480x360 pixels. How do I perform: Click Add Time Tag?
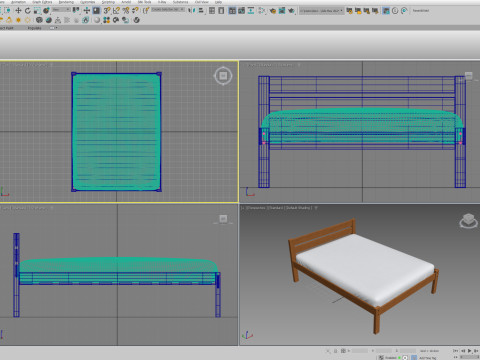tap(428, 358)
